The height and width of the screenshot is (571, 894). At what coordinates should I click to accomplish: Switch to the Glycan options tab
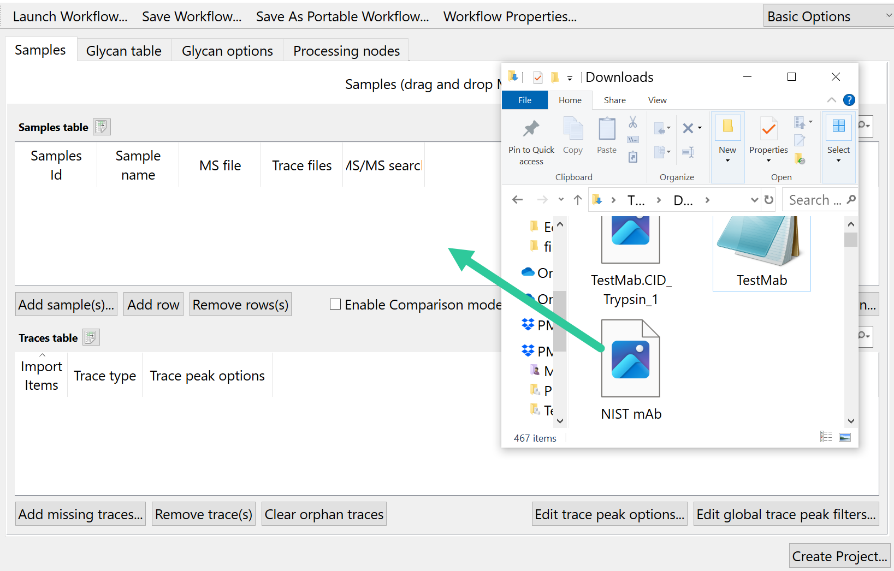(x=227, y=51)
